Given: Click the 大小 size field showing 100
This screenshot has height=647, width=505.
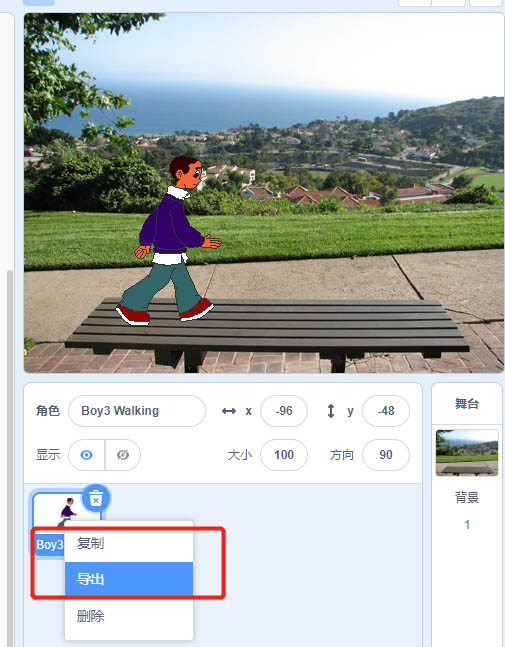Looking at the screenshot, I should tap(284, 455).
